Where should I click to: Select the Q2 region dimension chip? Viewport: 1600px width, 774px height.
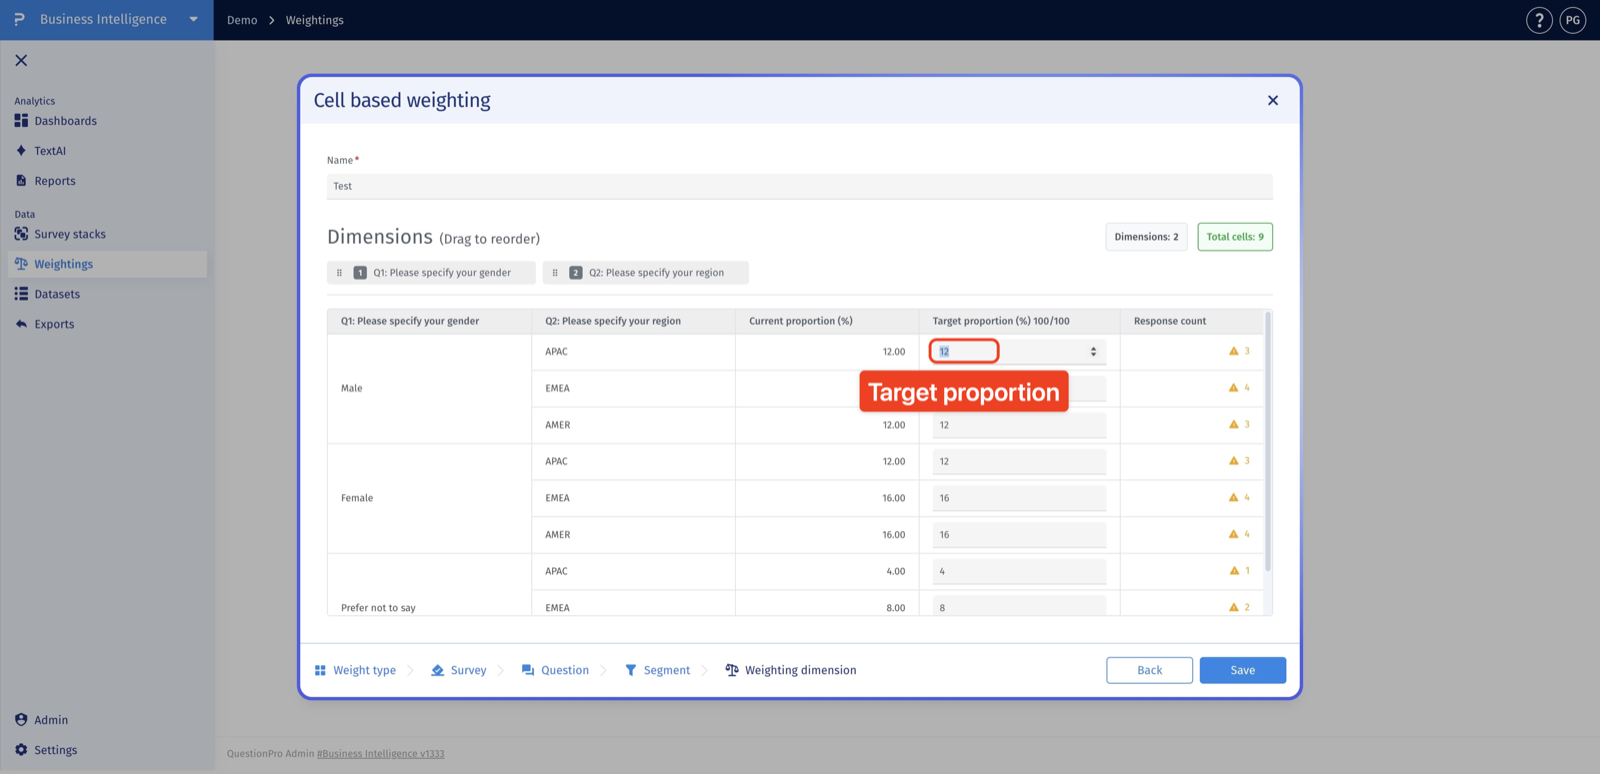pos(645,272)
